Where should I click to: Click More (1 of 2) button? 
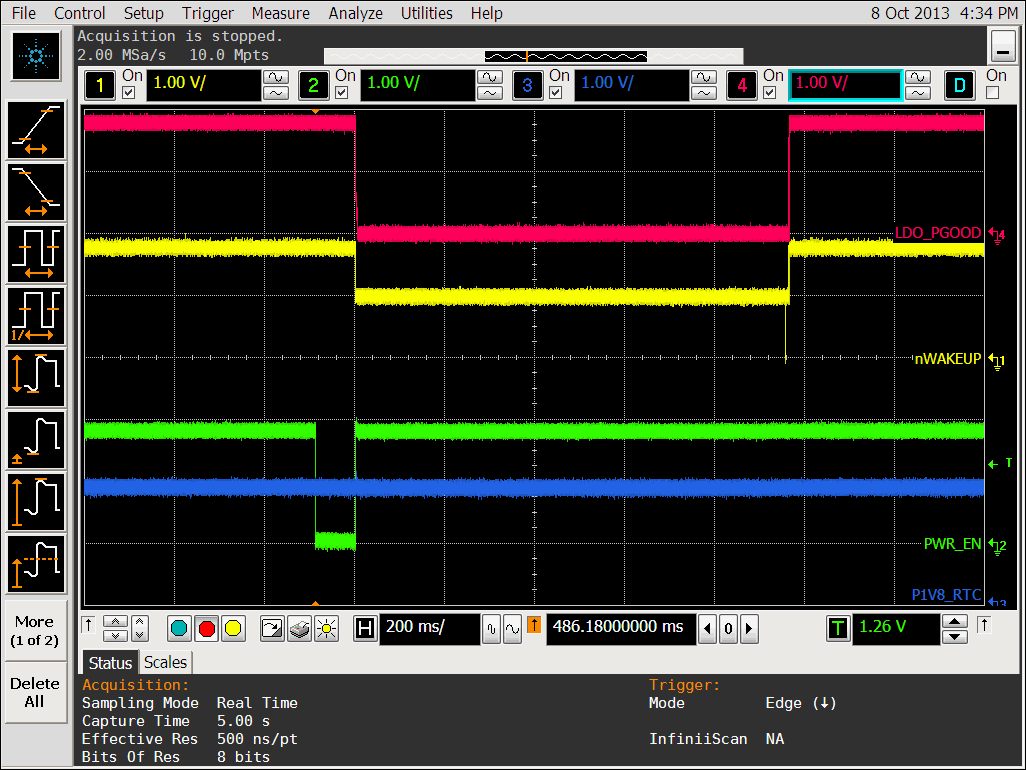tap(35, 631)
